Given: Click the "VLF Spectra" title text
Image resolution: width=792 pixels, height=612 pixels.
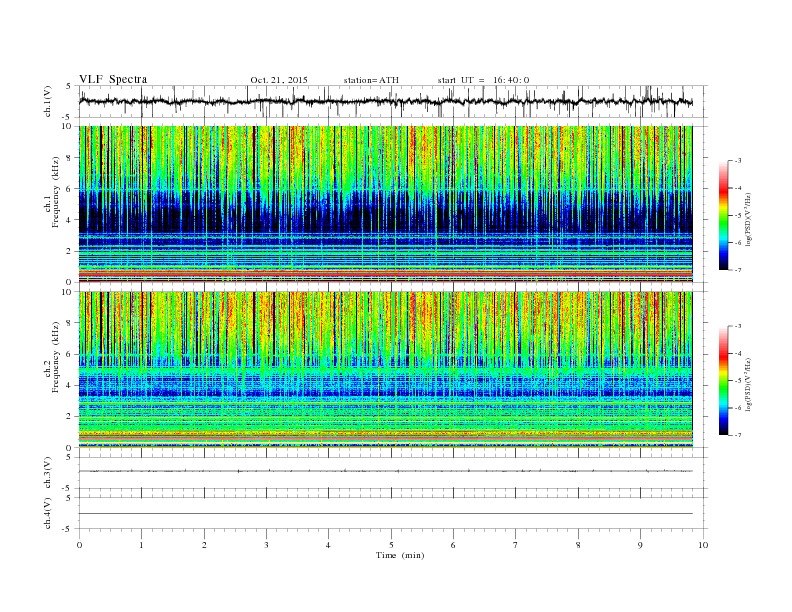Looking at the screenshot, I should [113, 79].
